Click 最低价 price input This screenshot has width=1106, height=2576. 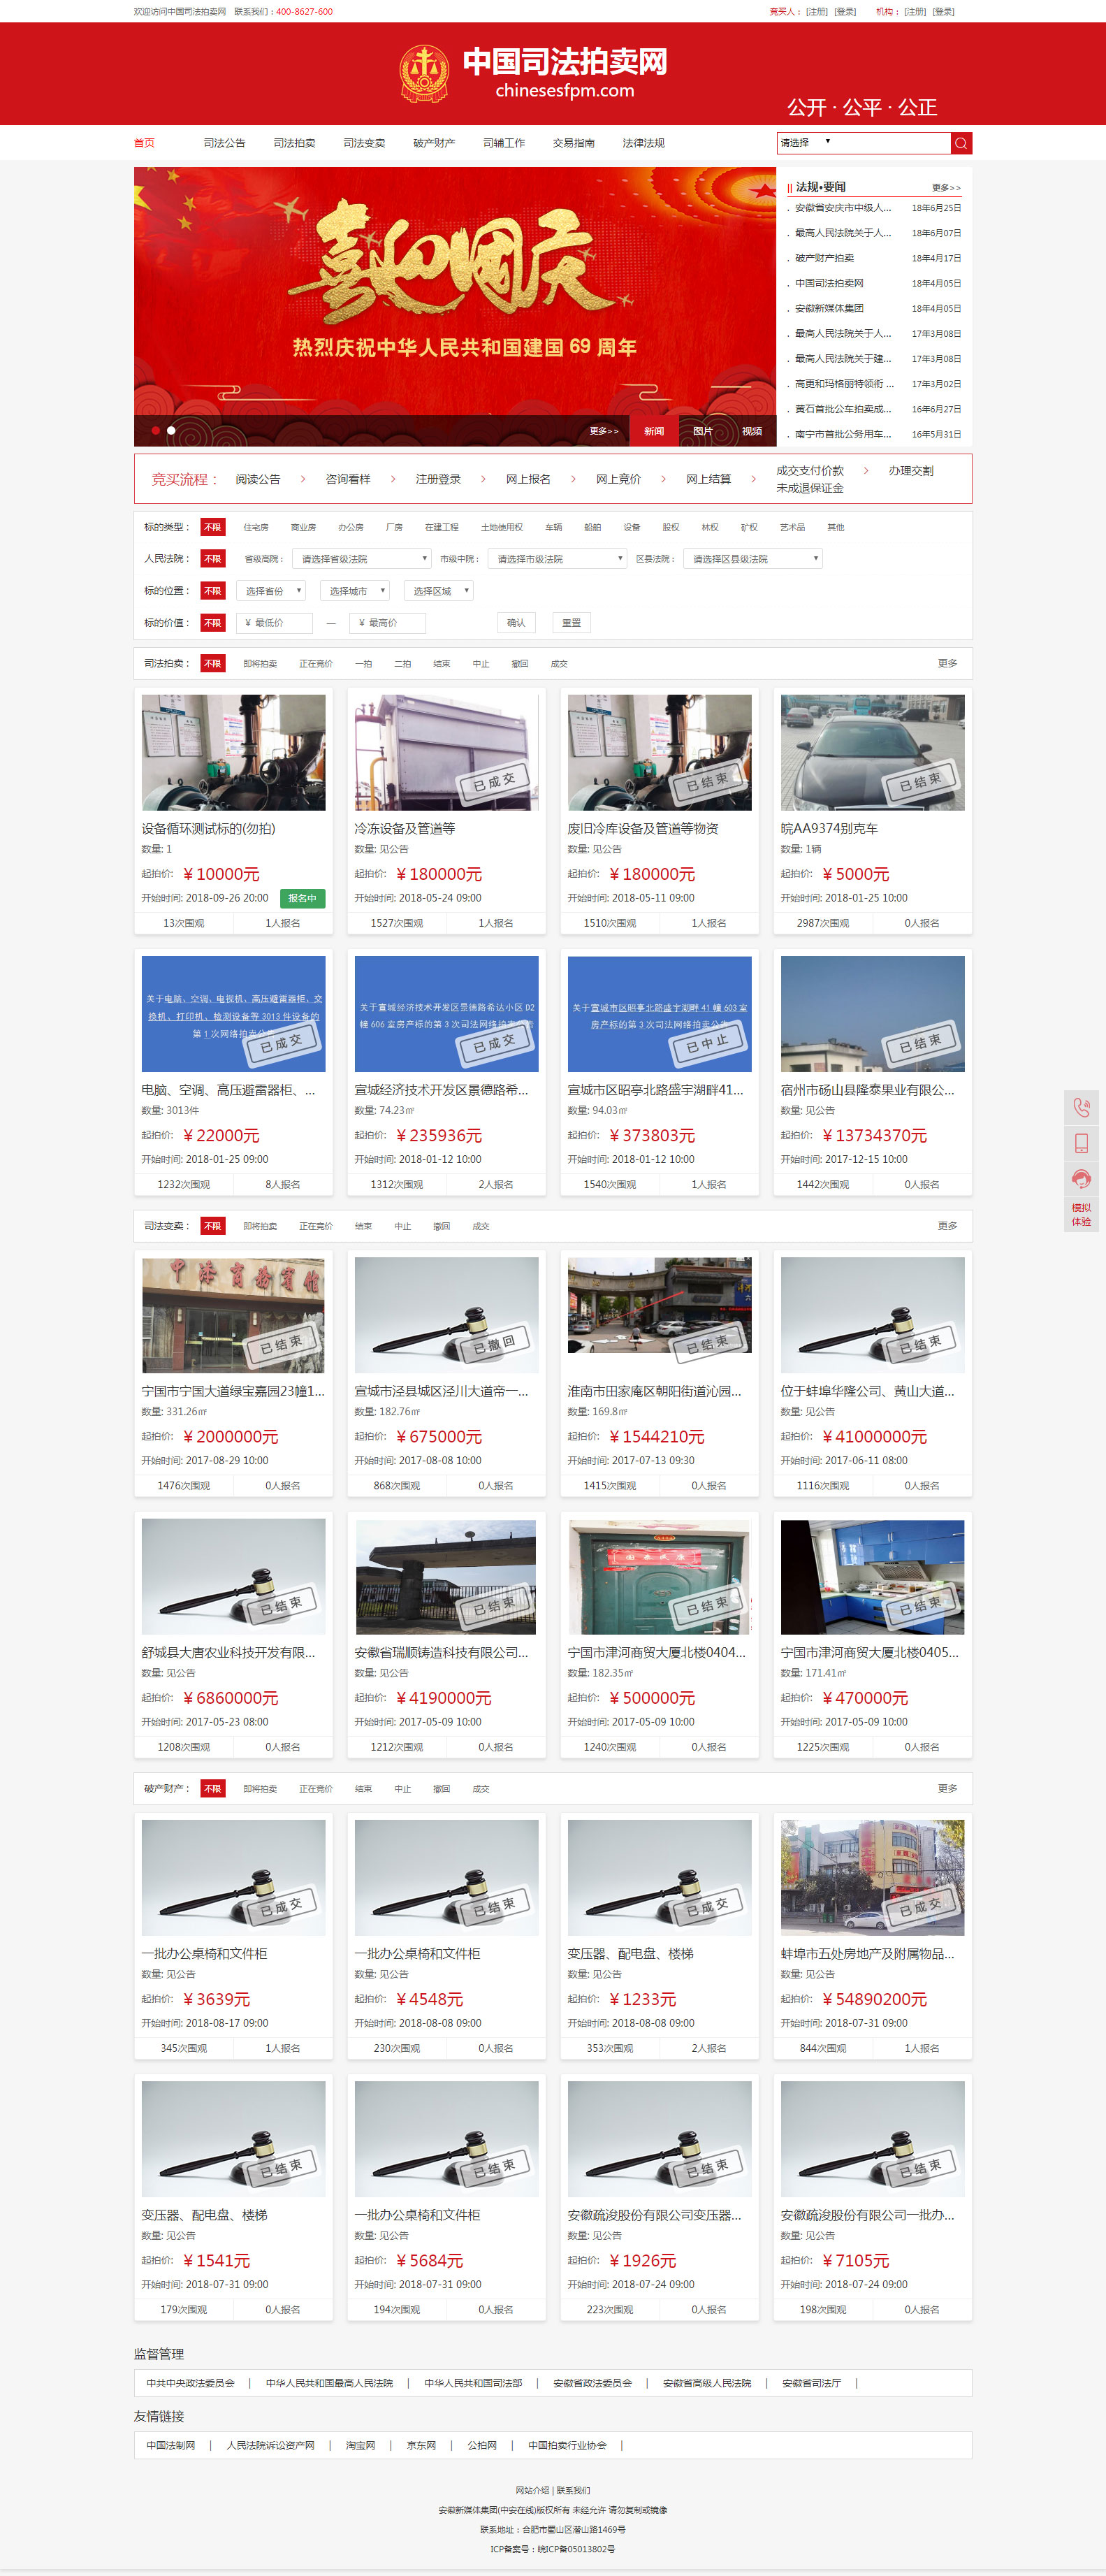pyautogui.click(x=274, y=623)
